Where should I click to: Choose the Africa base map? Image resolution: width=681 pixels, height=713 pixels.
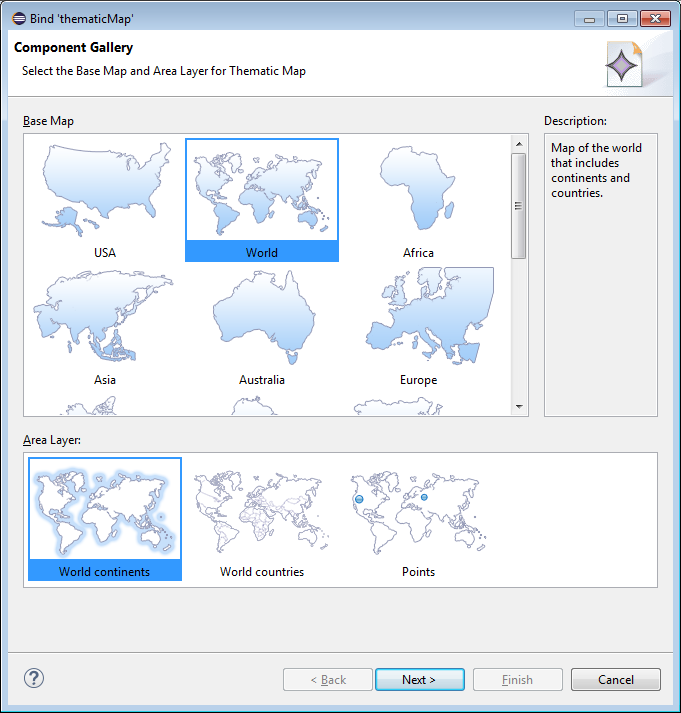[x=418, y=200]
